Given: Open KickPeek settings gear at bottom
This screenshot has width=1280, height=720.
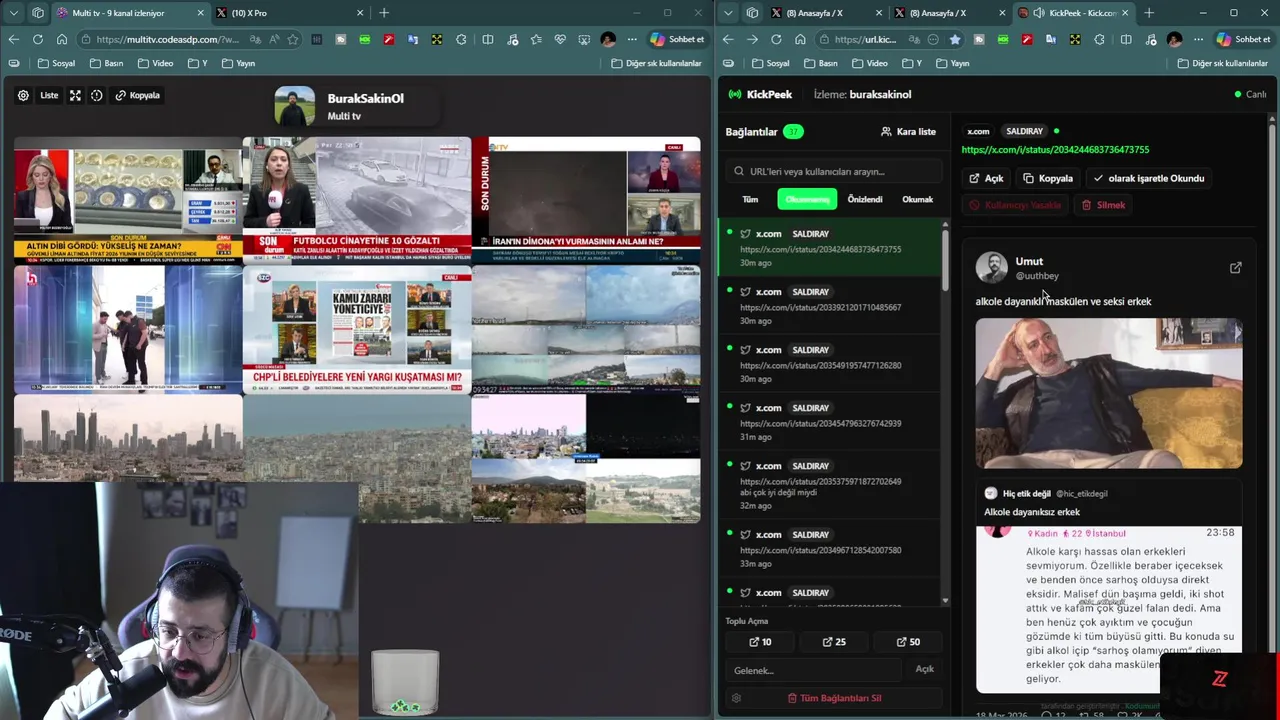Looking at the screenshot, I should click(736, 698).
